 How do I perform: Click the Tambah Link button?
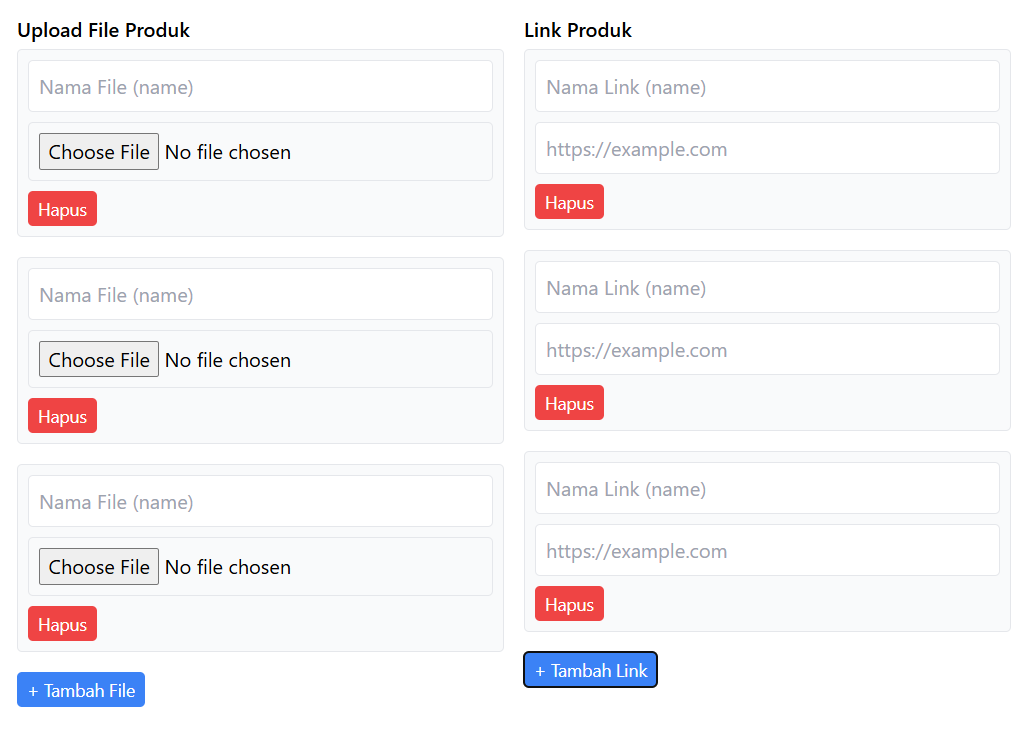[590, 669]
